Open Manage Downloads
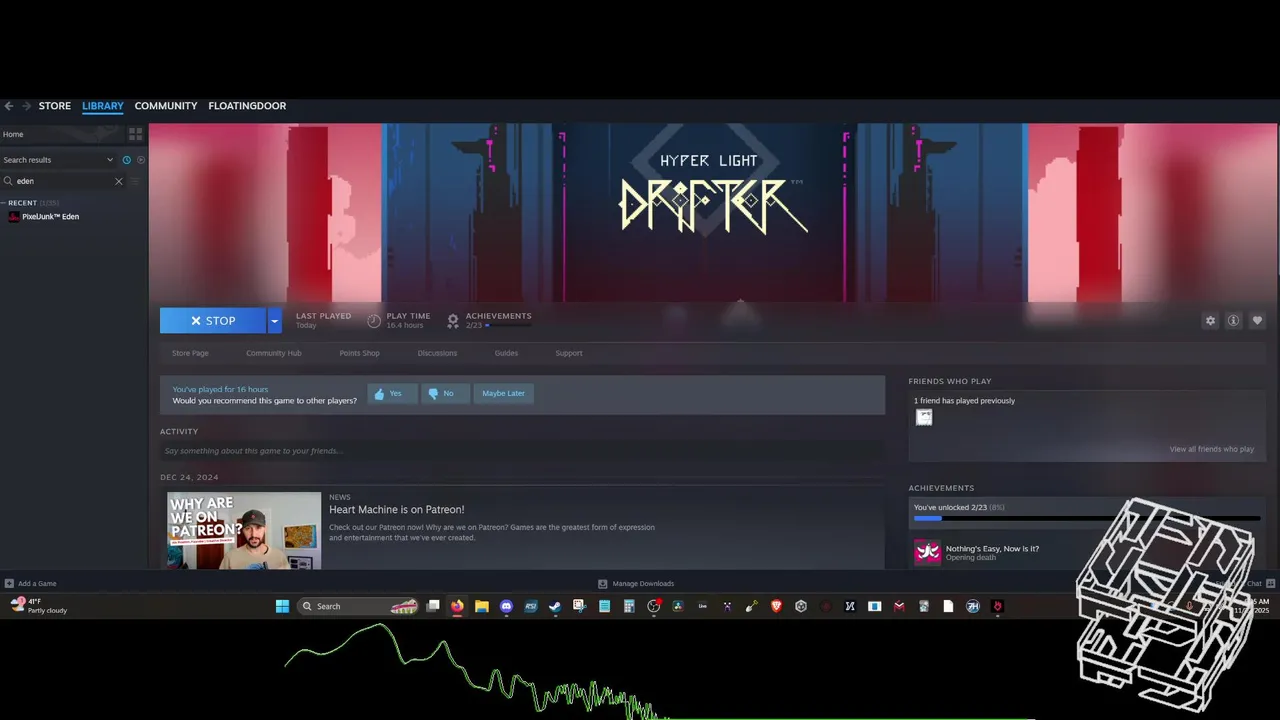Viewport: 1280px width, 720px height. point(636,584)
